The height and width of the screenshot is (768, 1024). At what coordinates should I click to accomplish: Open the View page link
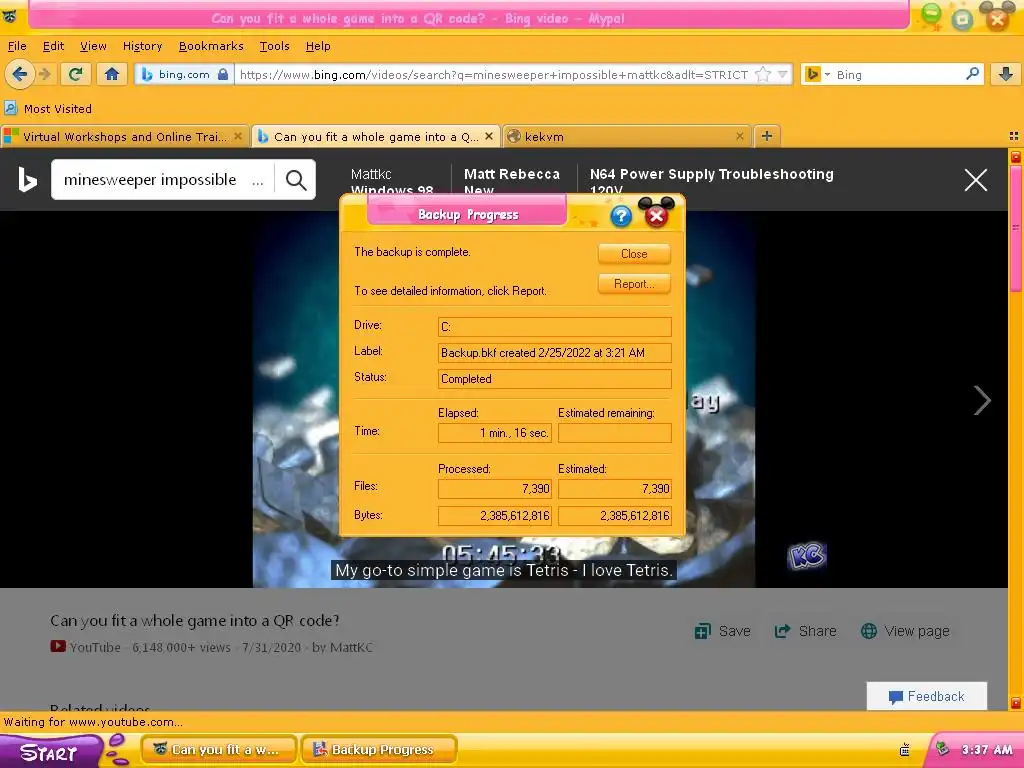tap(905, 632)
